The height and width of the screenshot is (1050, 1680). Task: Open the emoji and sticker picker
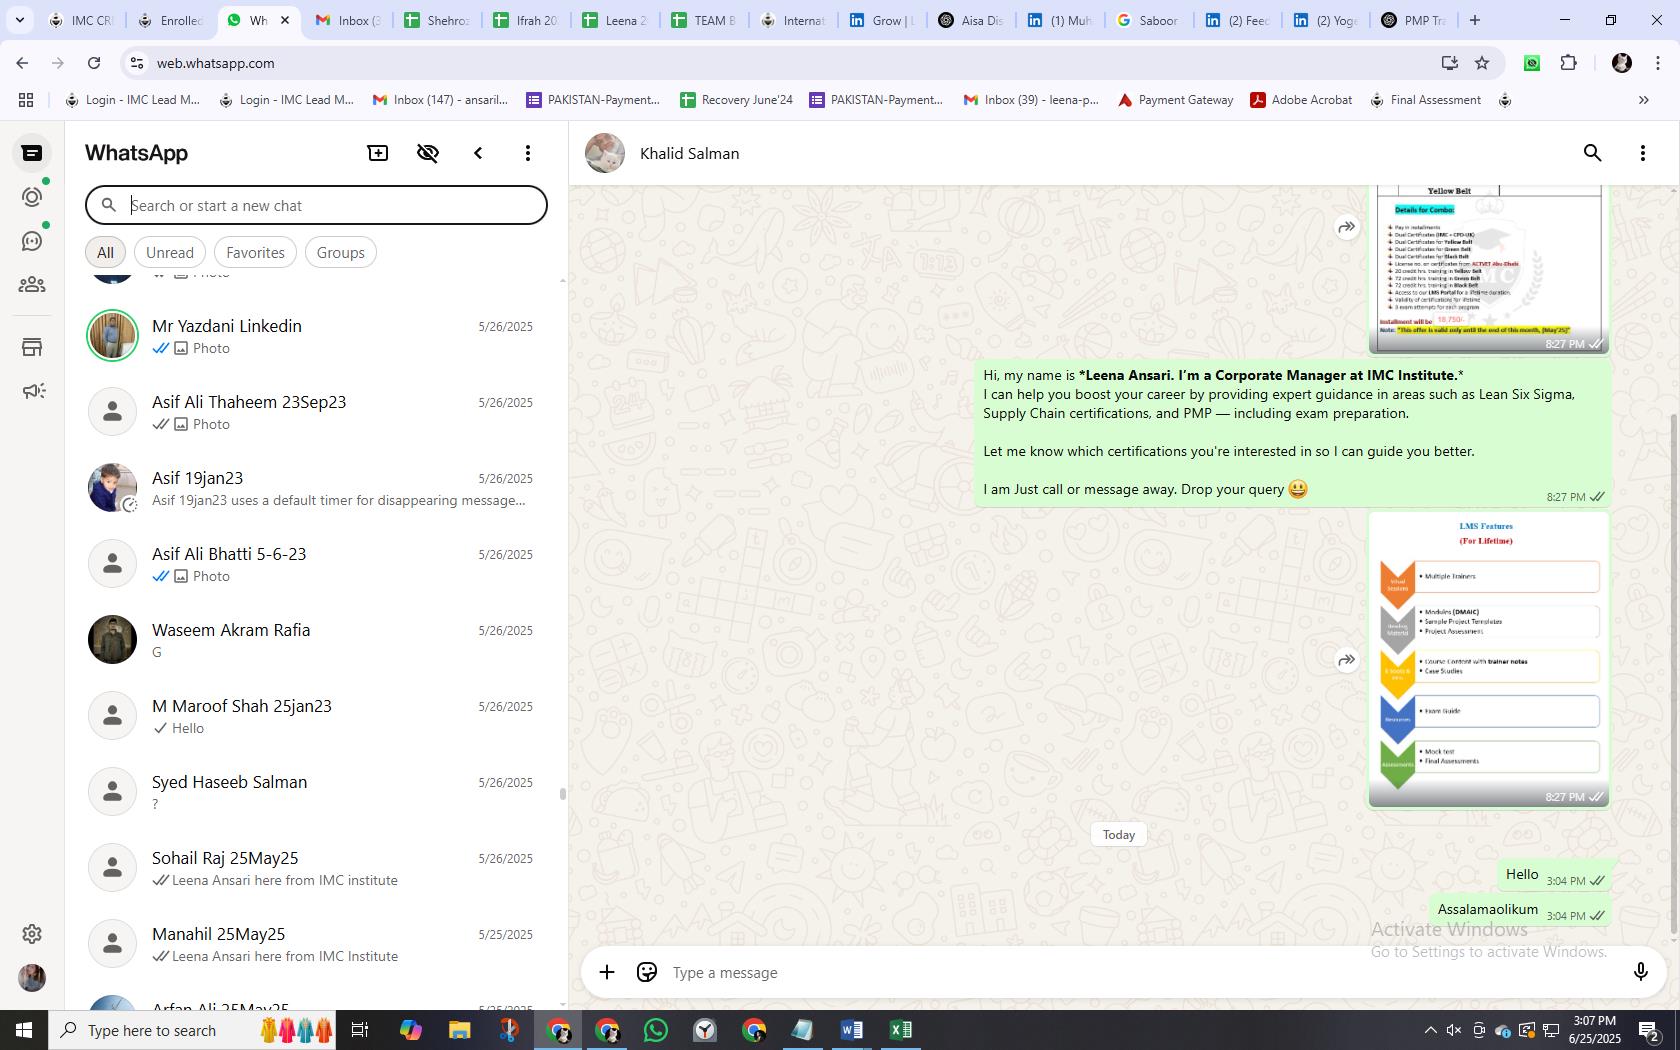tap(647, 972)
